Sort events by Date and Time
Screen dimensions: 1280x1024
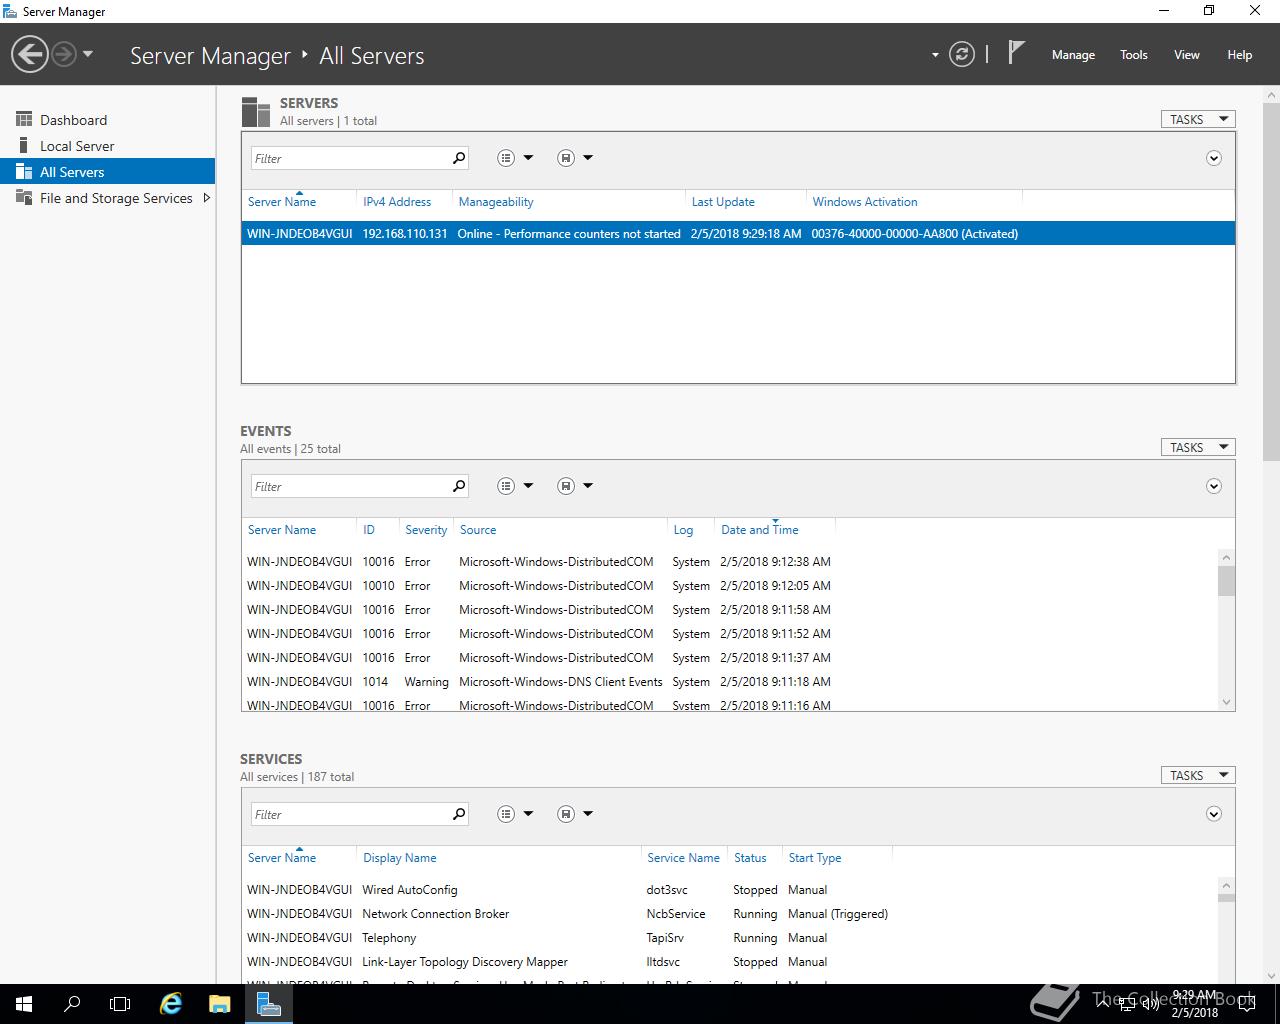tap(760, 530)
